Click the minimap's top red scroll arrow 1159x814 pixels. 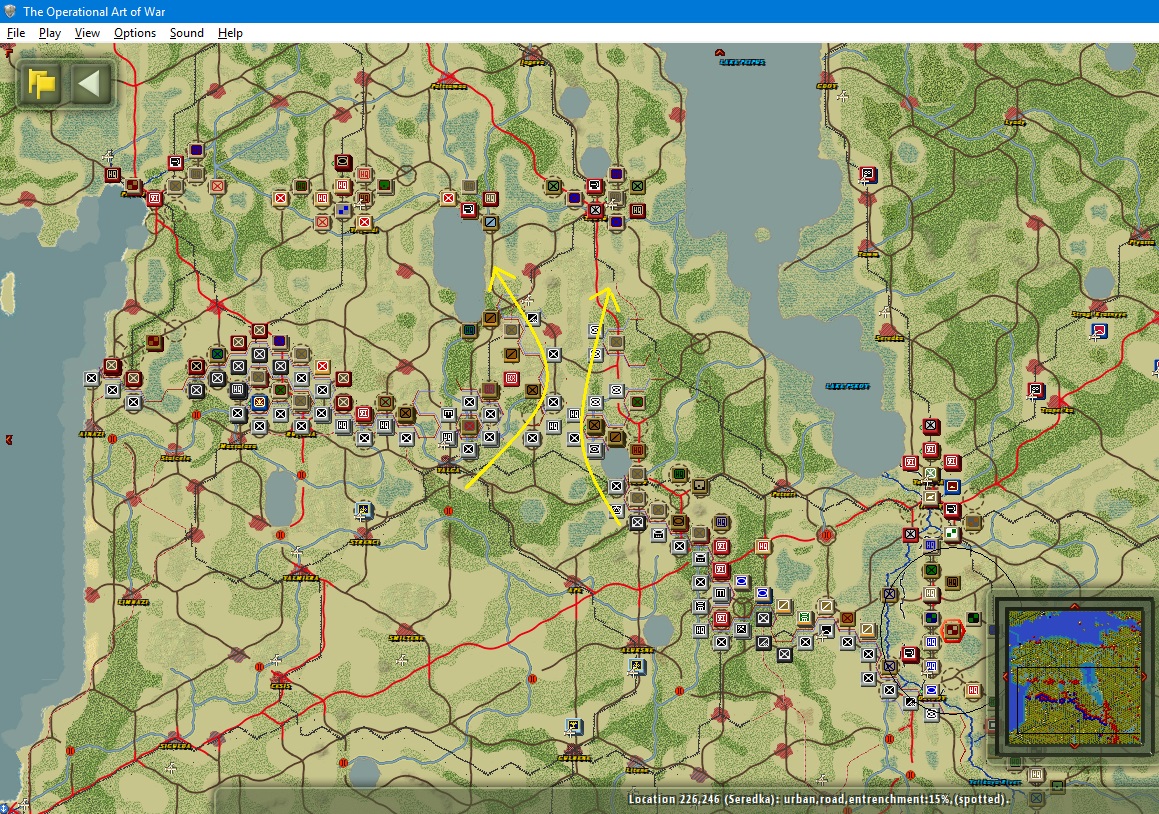tap(1074, 606)
